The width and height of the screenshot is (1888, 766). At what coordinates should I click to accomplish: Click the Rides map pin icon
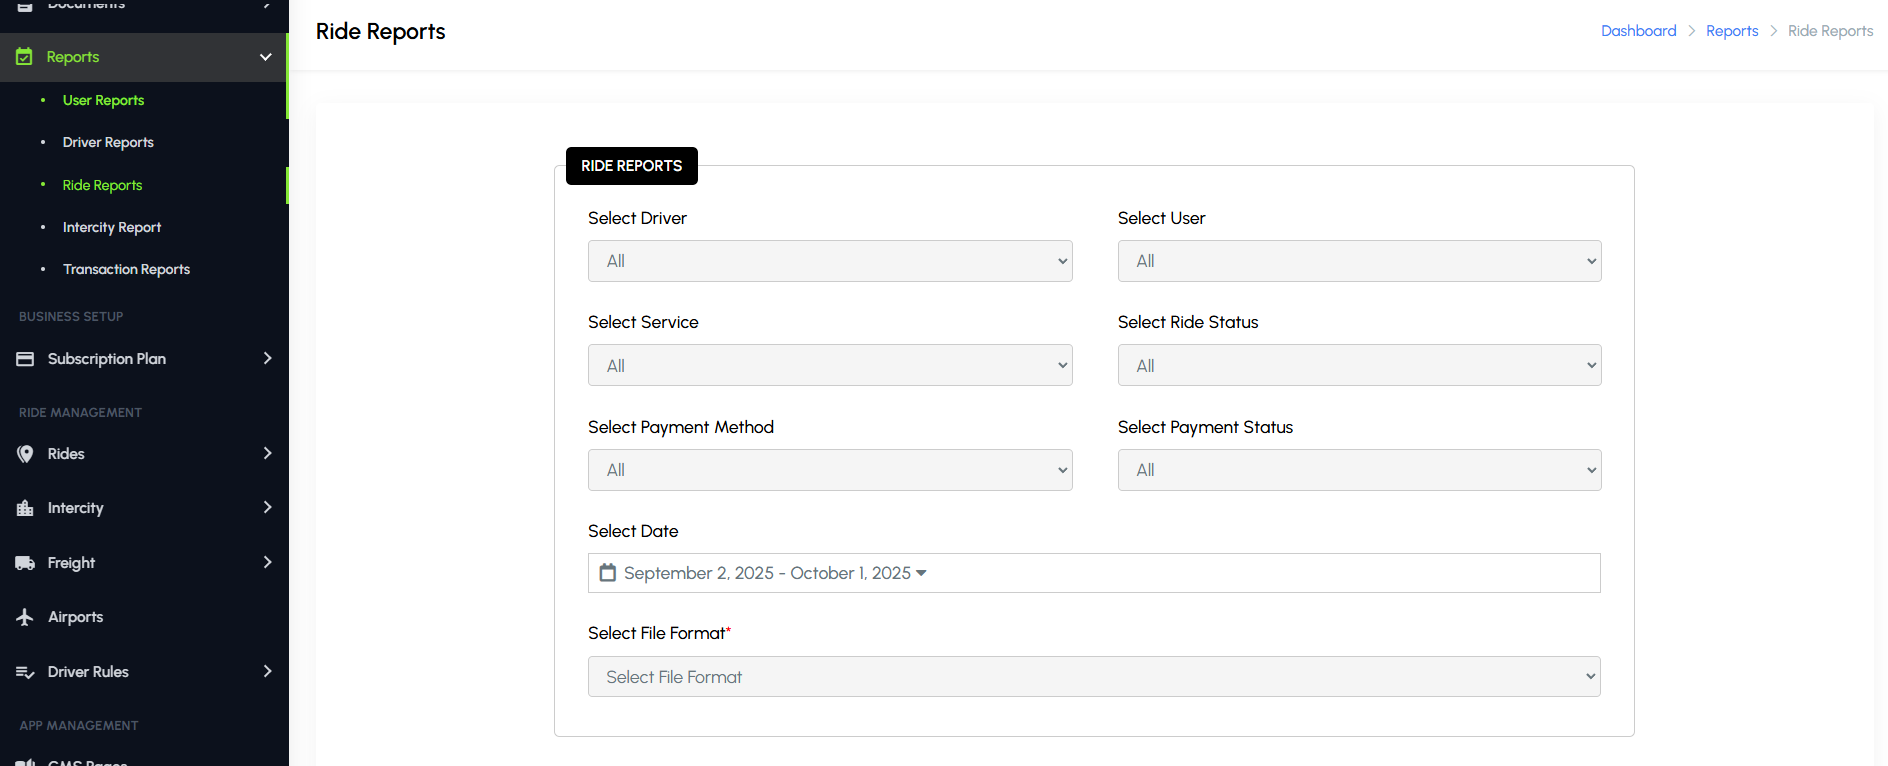(25, 454)
